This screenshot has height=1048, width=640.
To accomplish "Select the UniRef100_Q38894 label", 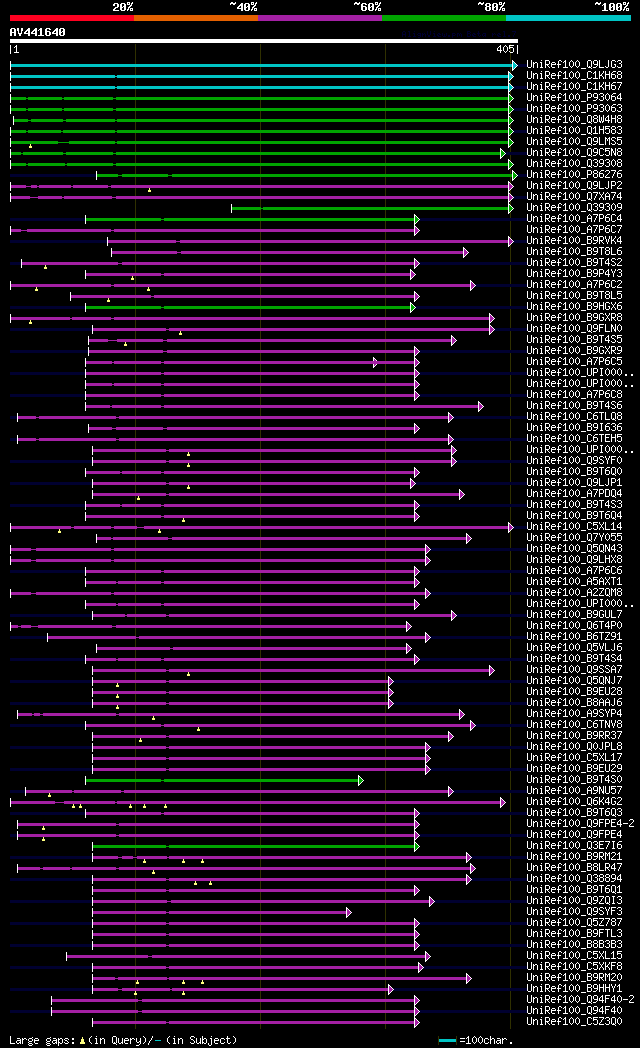I will point(574,880).
